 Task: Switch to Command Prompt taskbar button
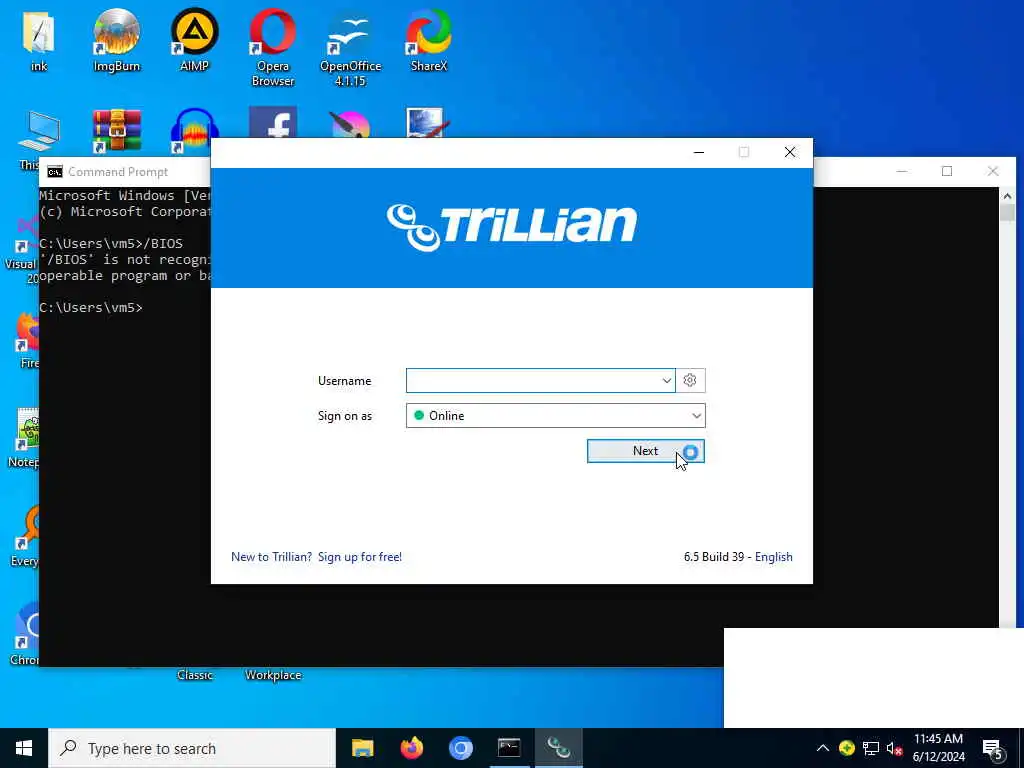509,748
